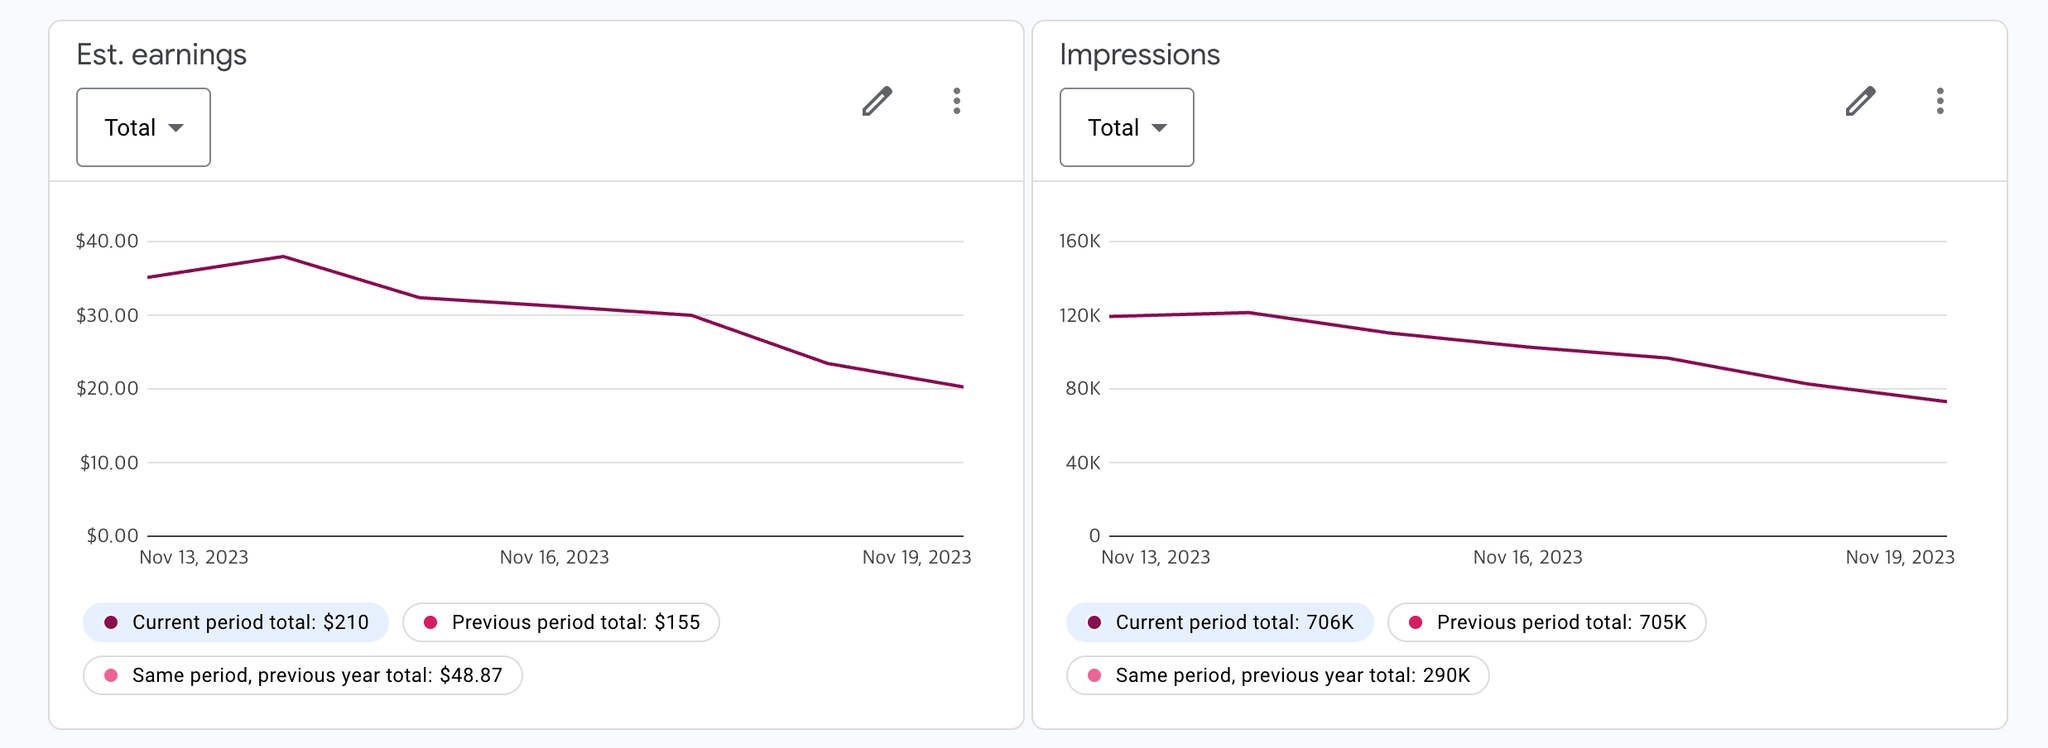Click the edit pencil icon on Impressions card
The image size is (2048, 748).
(1860, 101)
